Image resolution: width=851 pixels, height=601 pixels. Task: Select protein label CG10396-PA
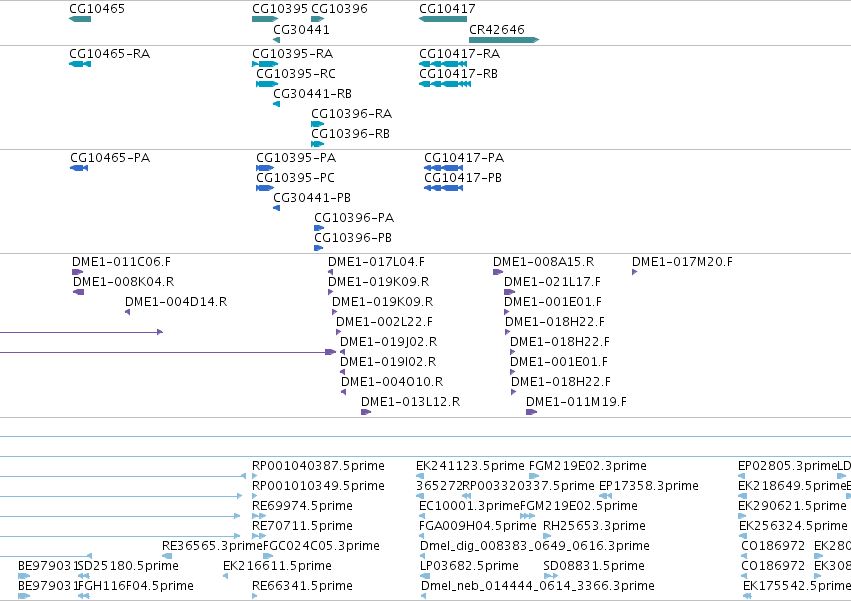354,218
